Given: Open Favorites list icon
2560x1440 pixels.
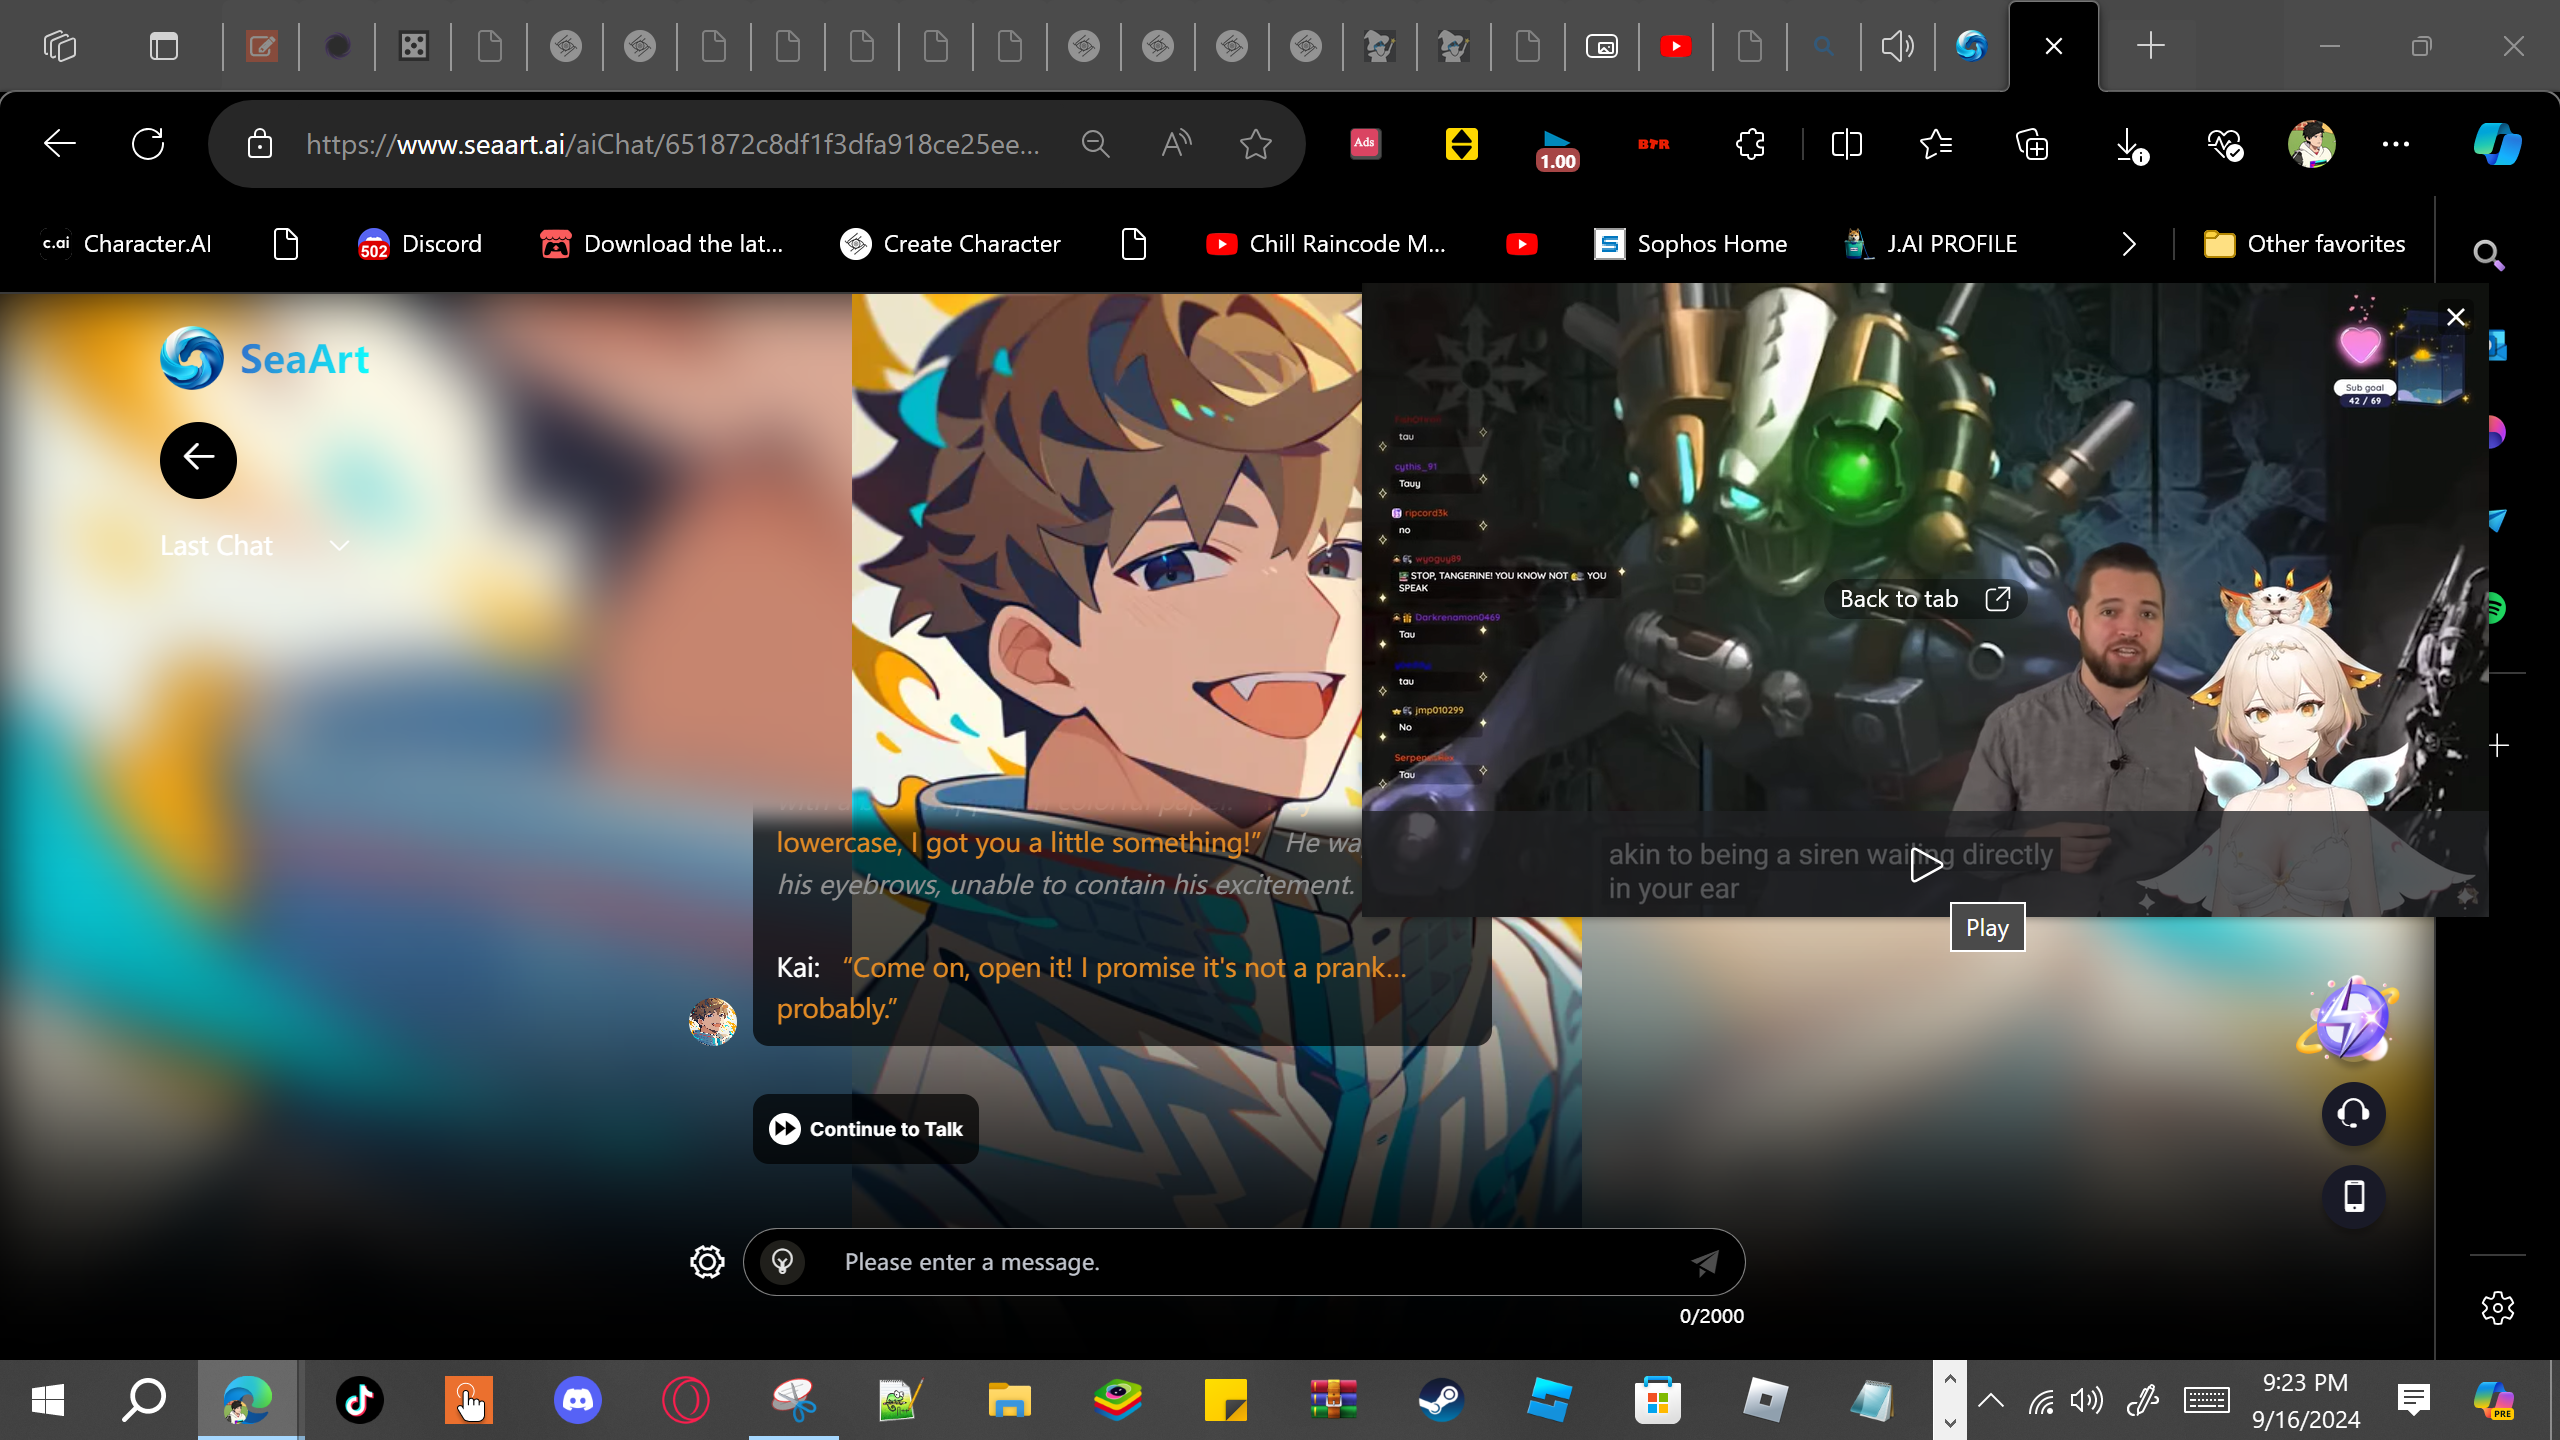Looking at the screenshot, I should pos(1937,144).
